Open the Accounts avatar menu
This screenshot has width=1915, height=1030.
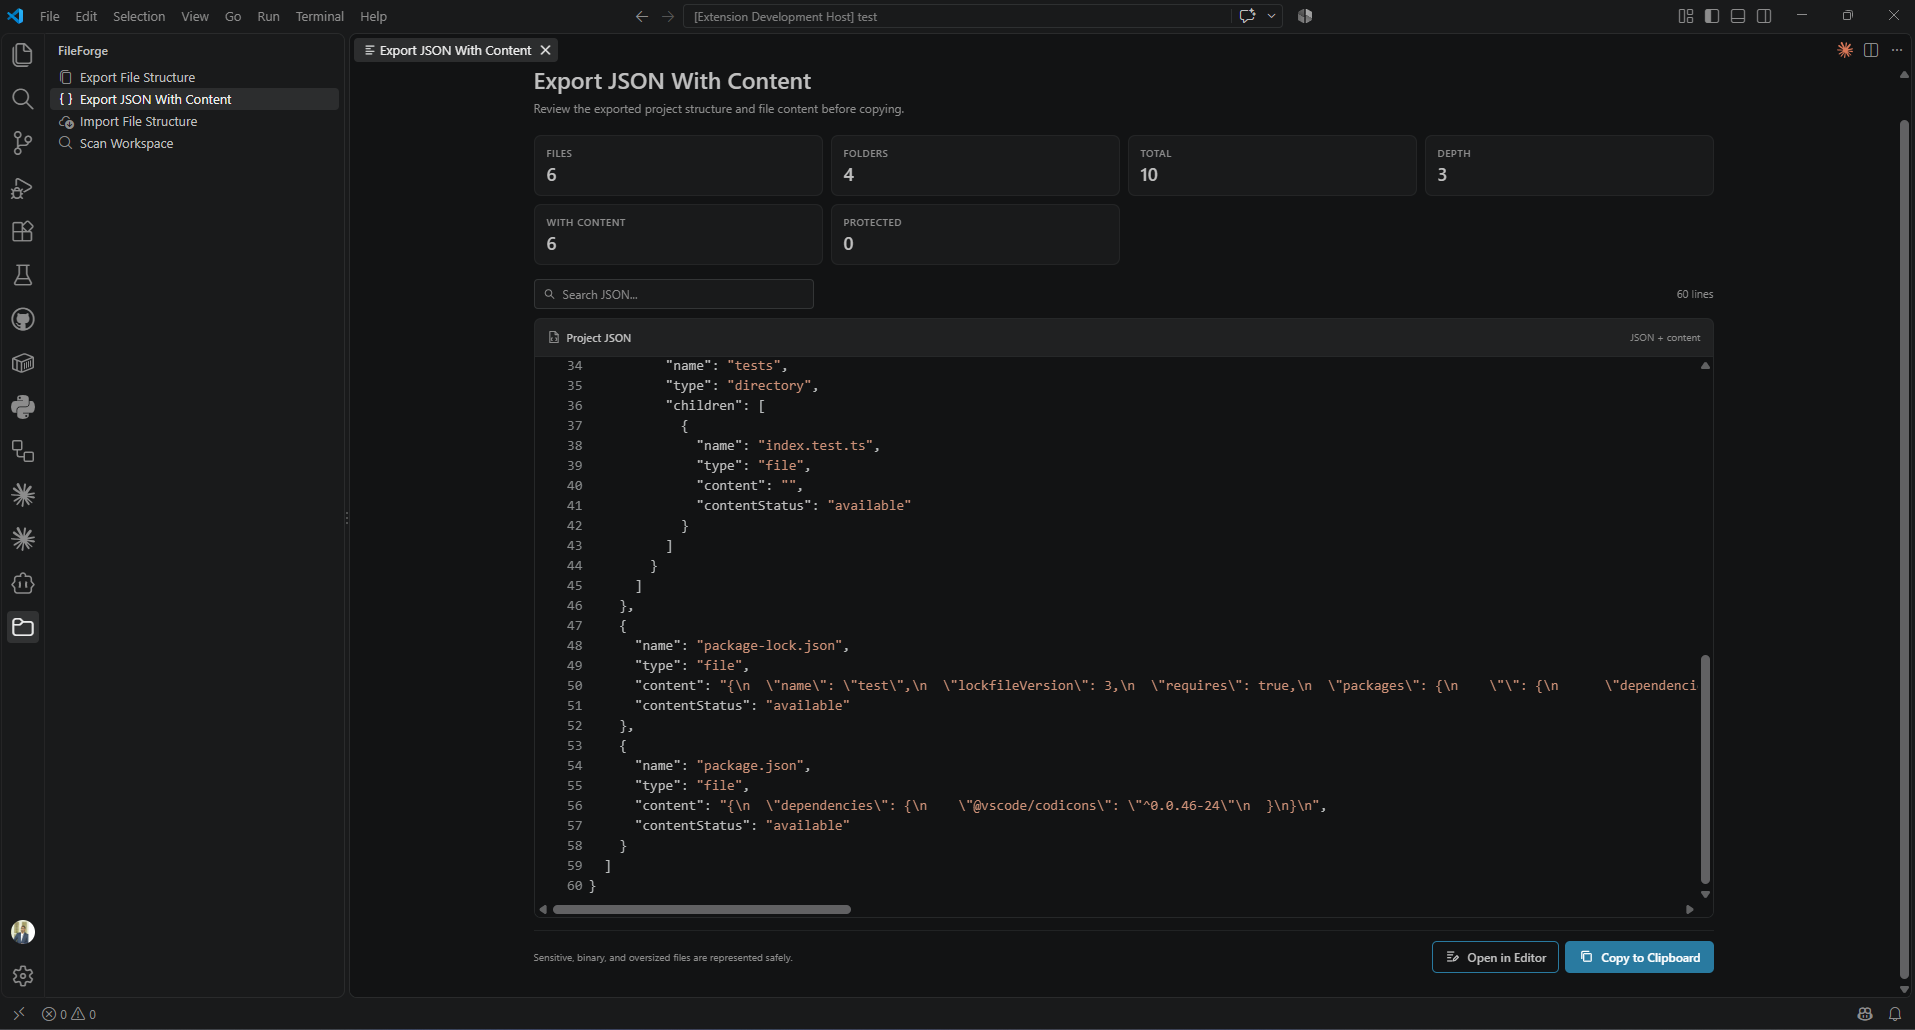pyautogui.click(x=22, y=932)
